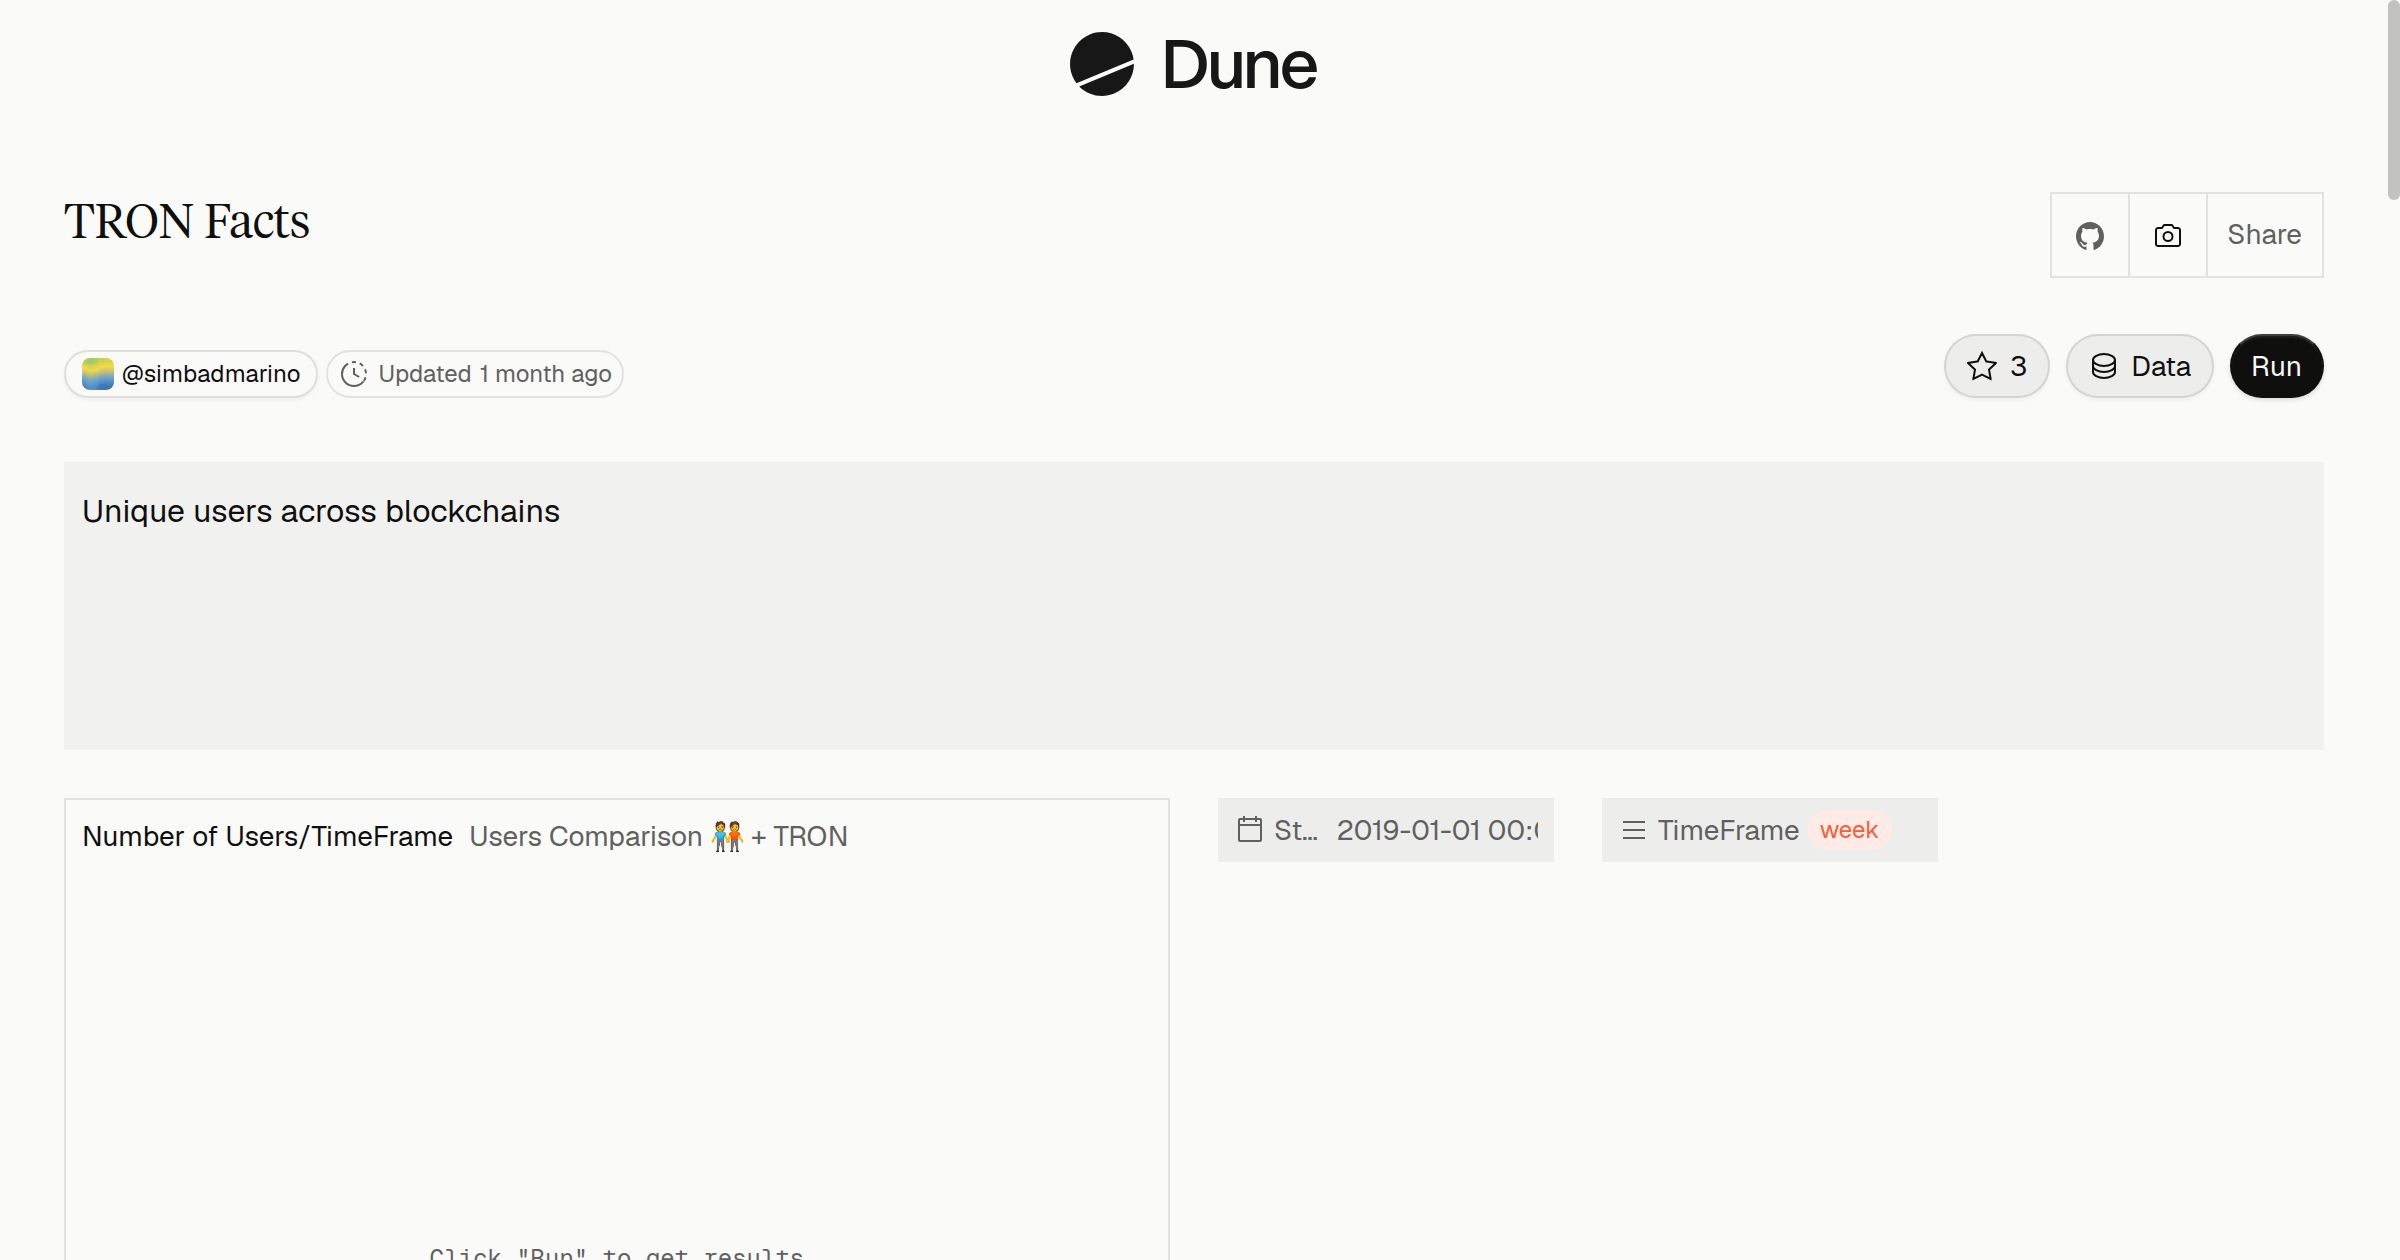
Task: Click the list icon beside TimeFrame
Action: [x=1633, y=830]
